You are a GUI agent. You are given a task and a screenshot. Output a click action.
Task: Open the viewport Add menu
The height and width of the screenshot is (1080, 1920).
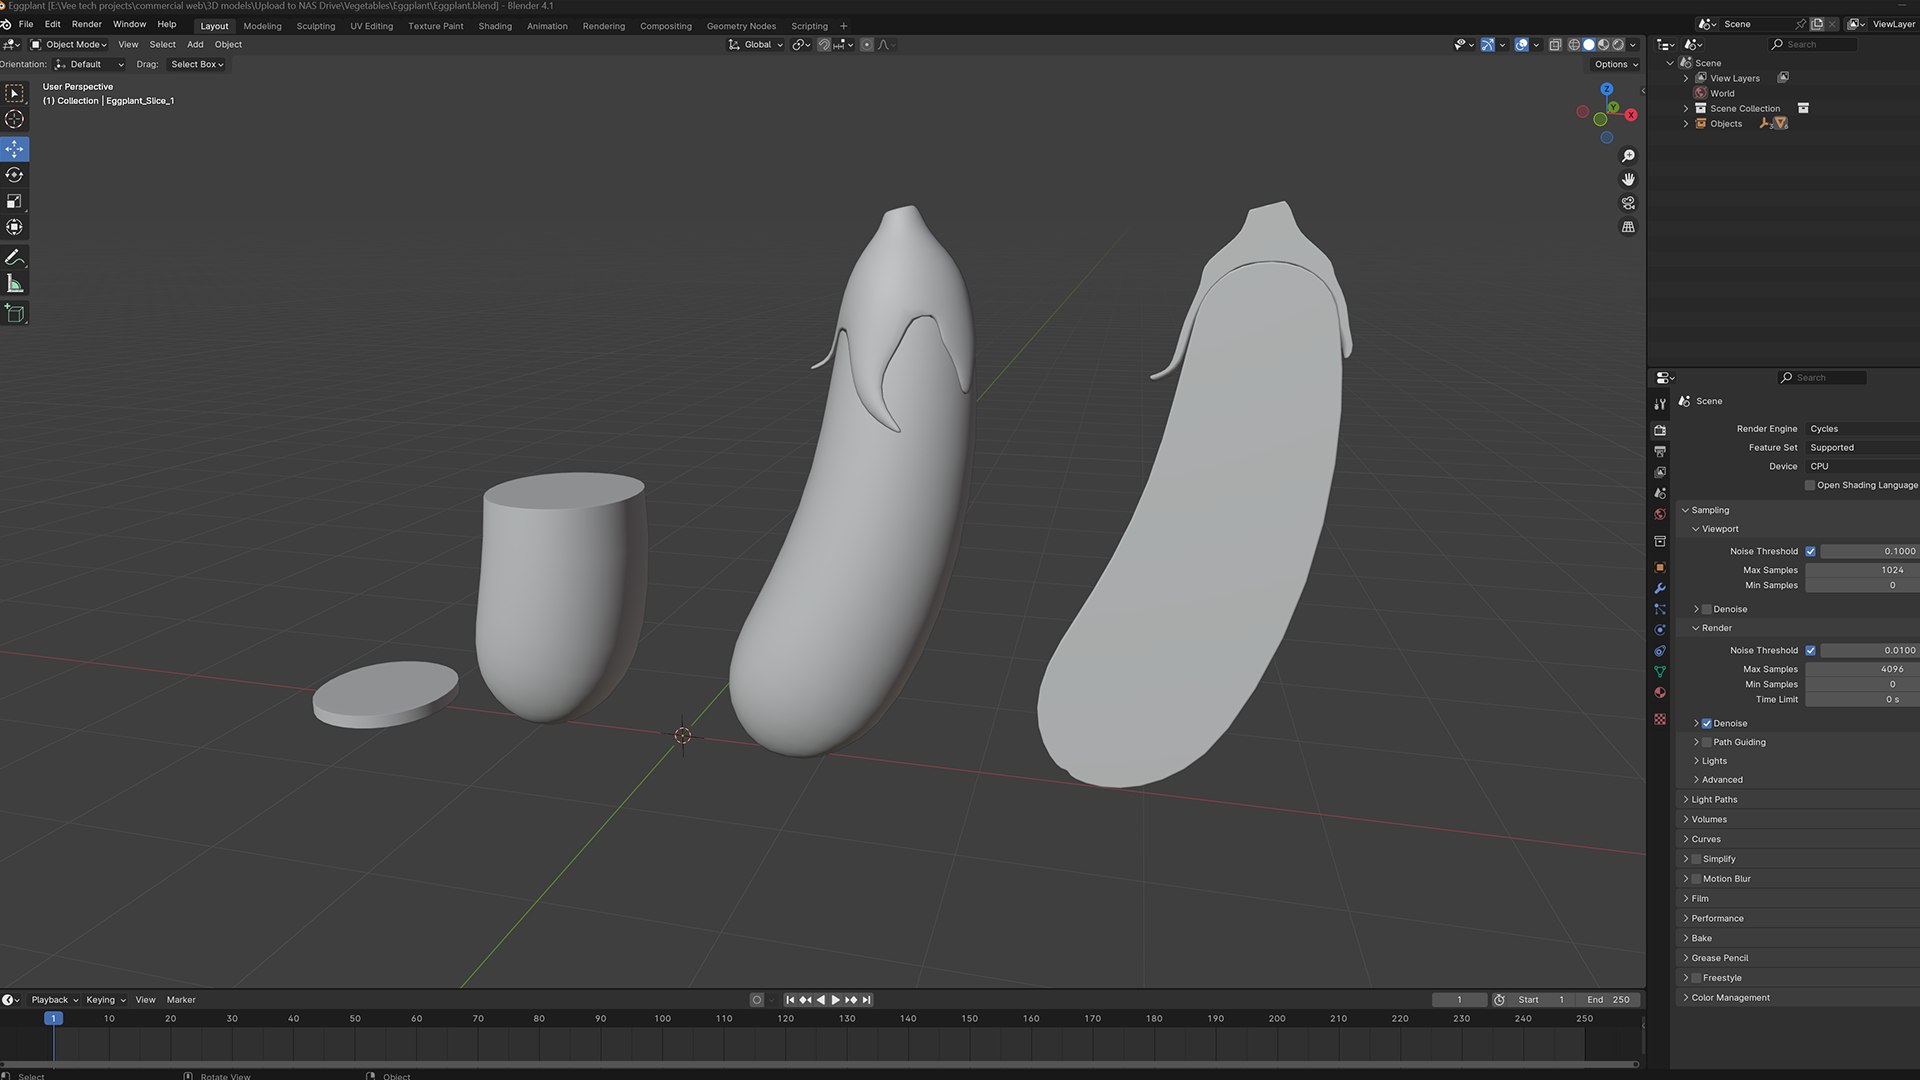(x=195, y=45)
